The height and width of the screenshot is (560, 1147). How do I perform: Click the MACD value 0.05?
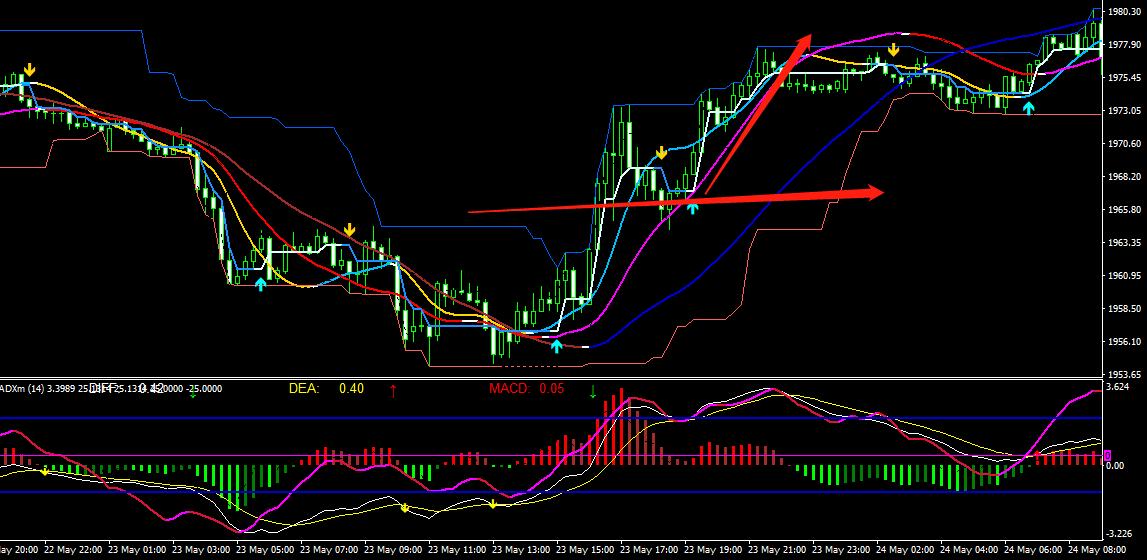(x=552, y=389)
